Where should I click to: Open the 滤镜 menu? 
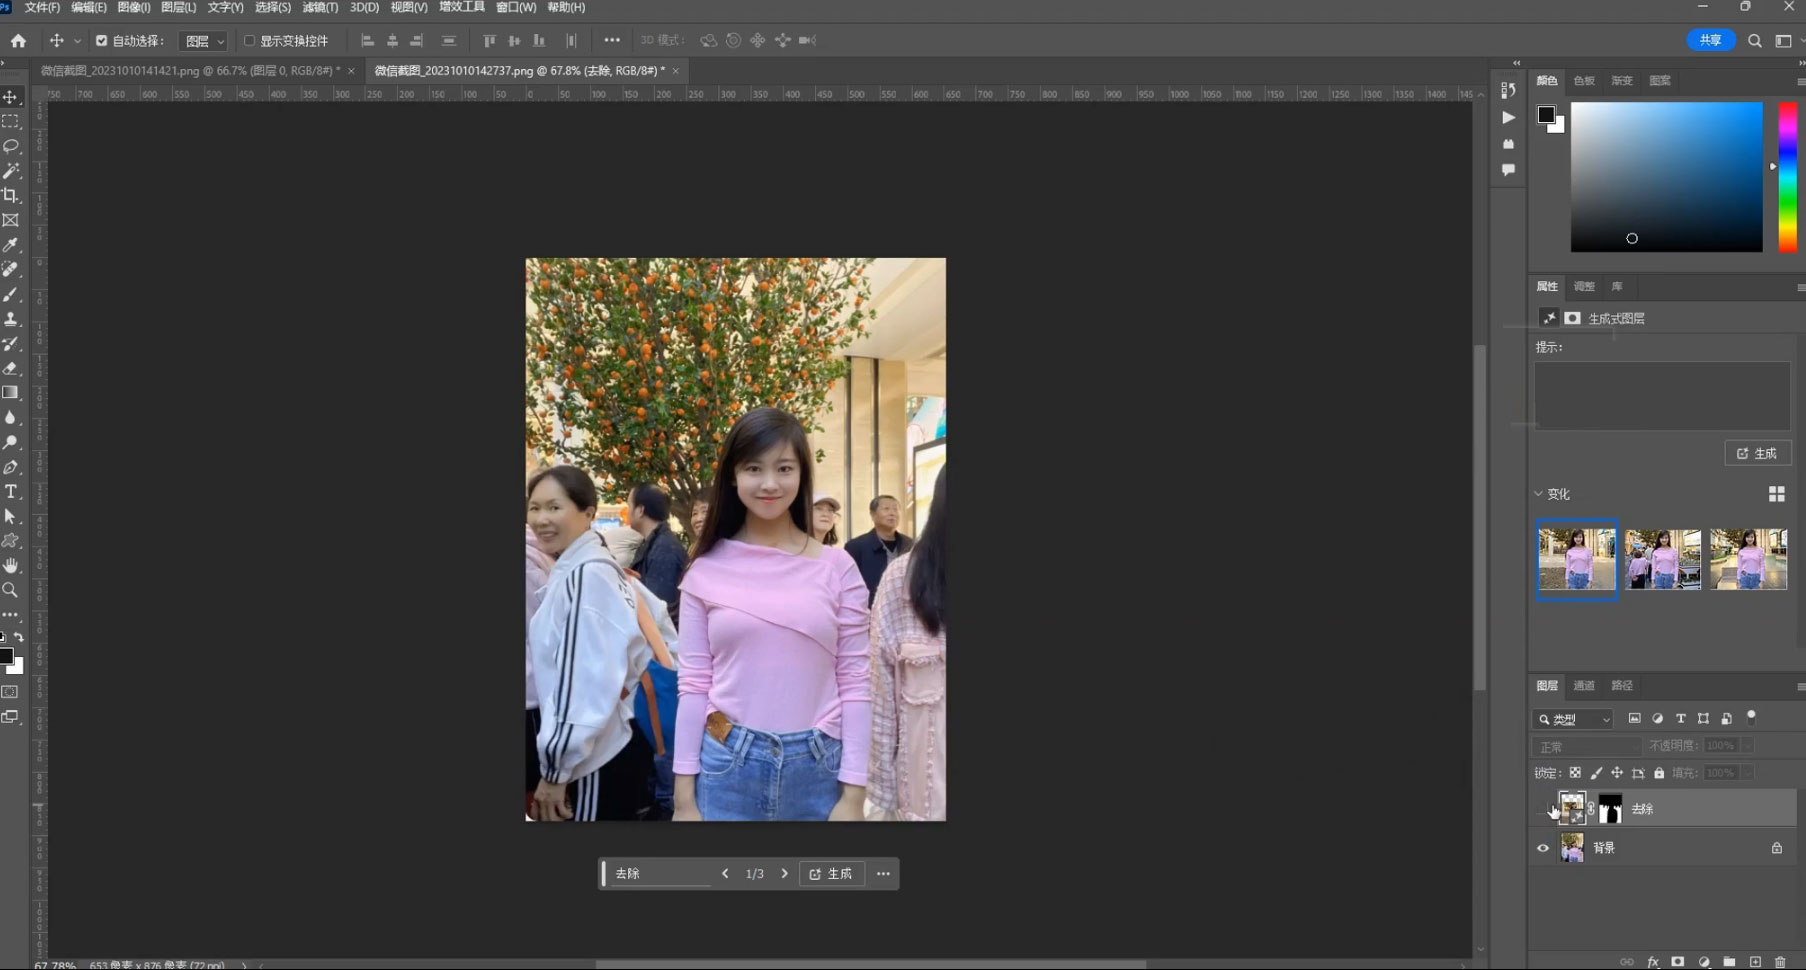coord(318,7)
